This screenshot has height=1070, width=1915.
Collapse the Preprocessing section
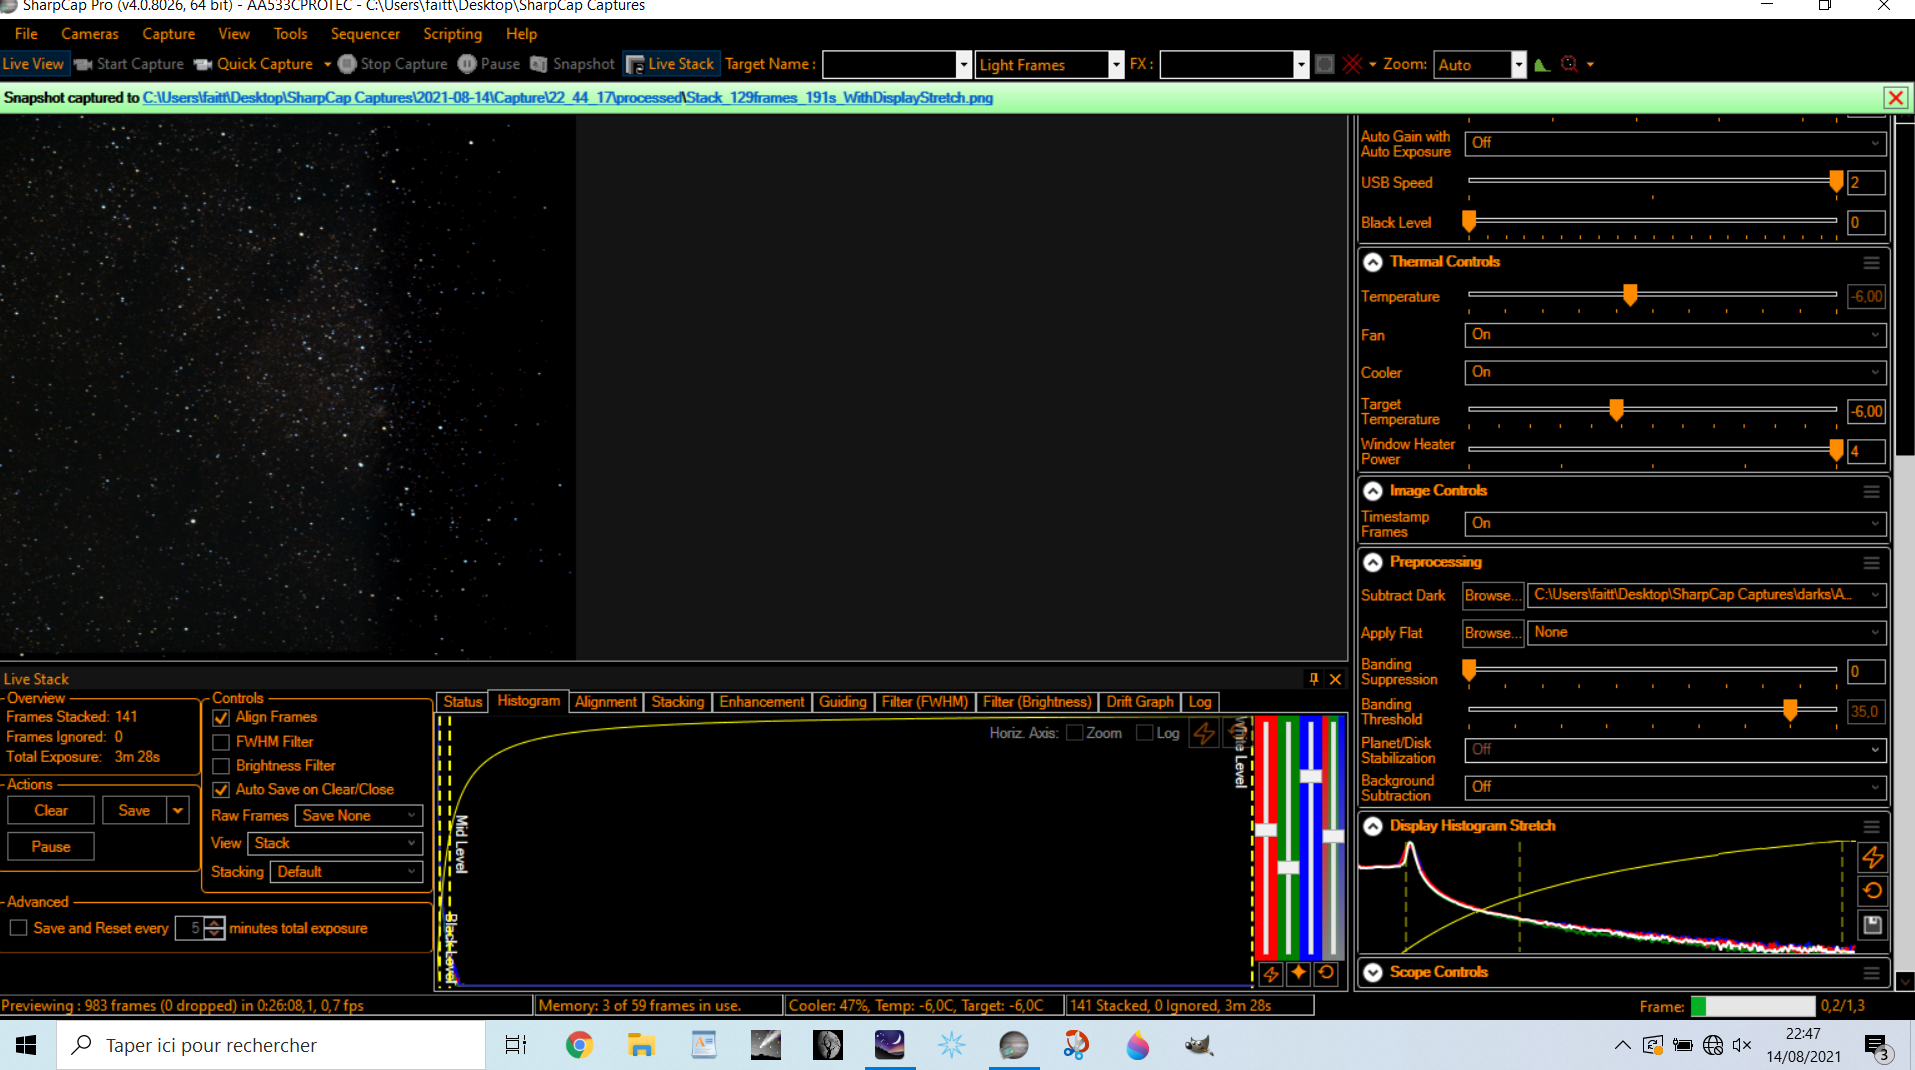[1373, 562]
